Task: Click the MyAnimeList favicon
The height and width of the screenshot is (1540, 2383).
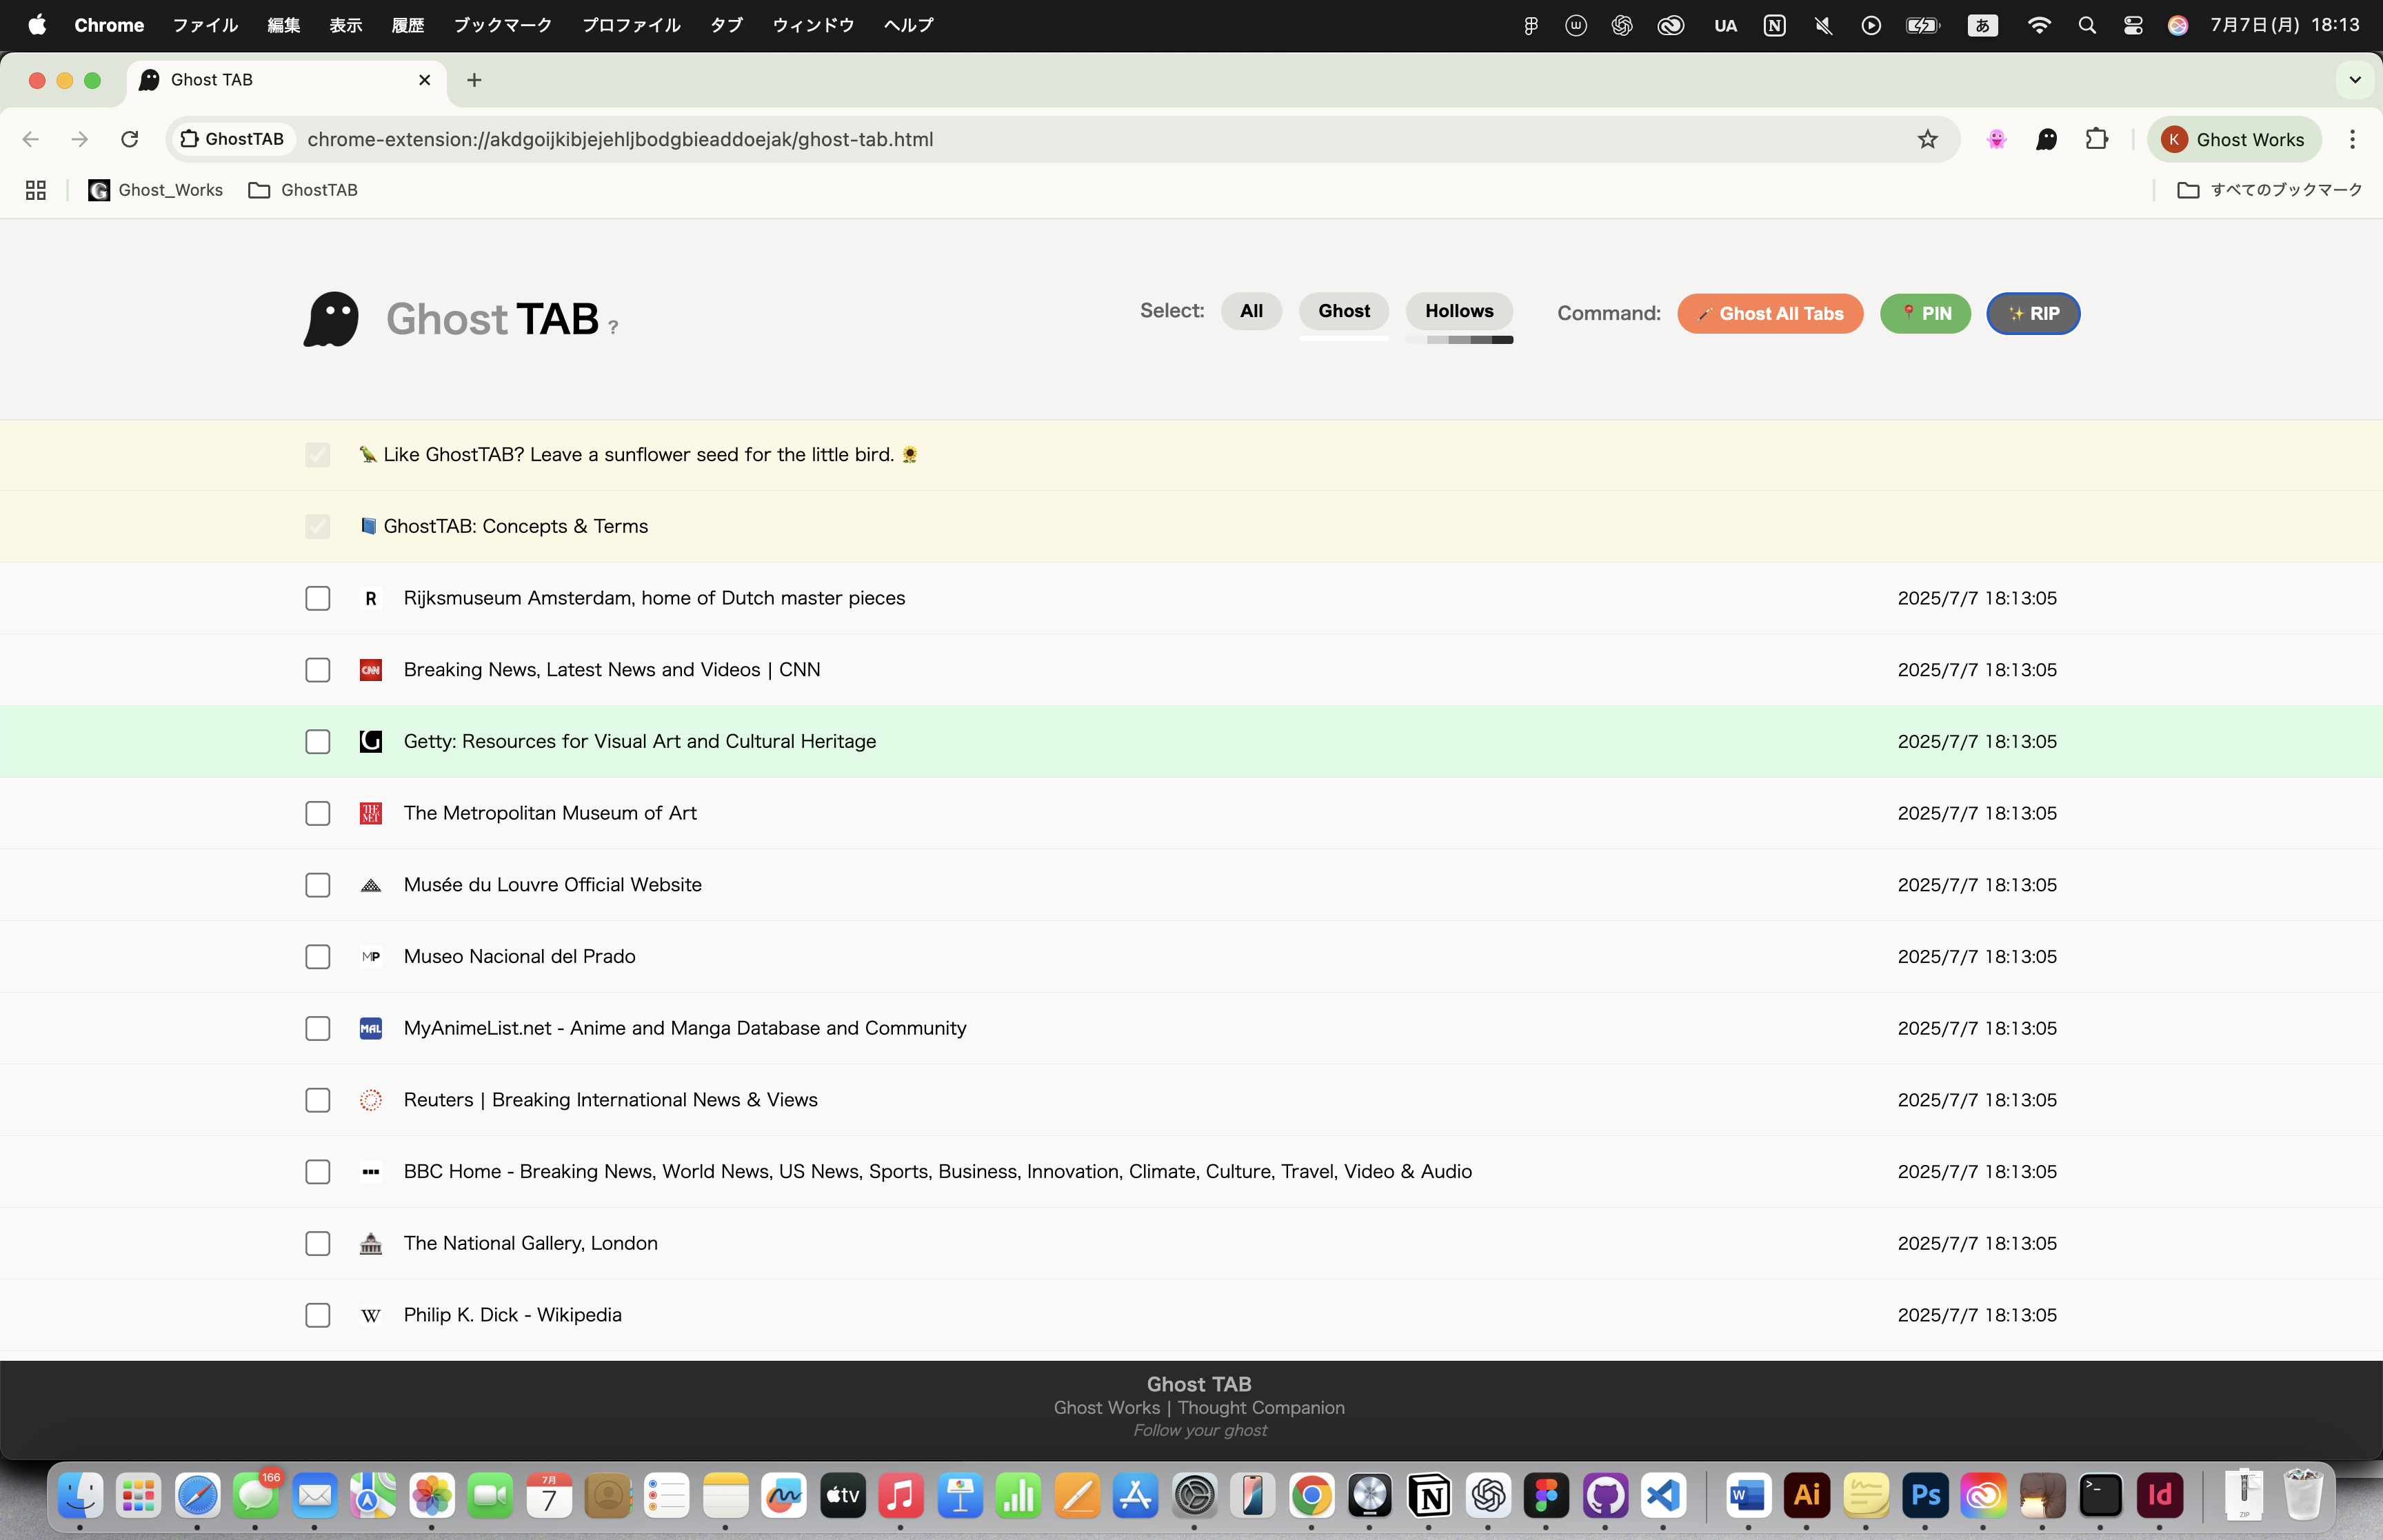Action: pos(371,1028)
